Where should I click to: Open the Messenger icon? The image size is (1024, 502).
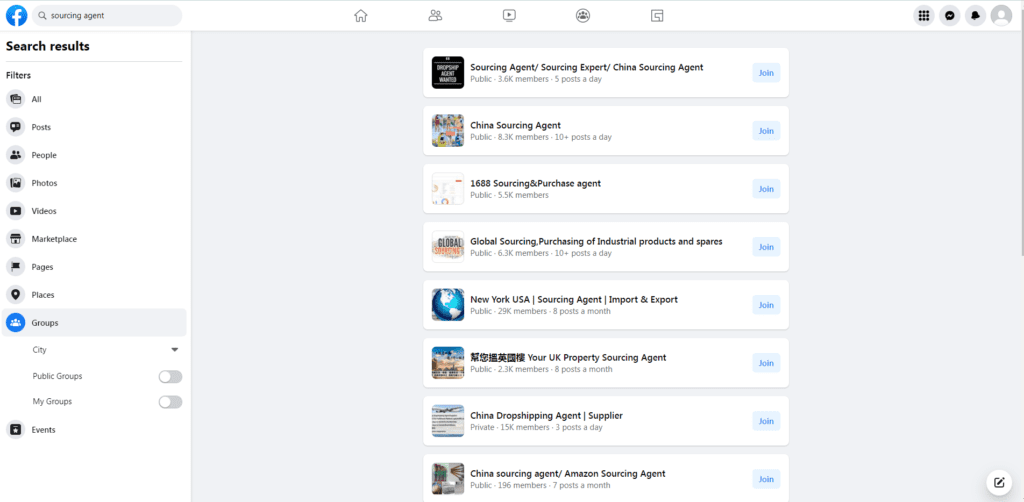tap(950, 16)
